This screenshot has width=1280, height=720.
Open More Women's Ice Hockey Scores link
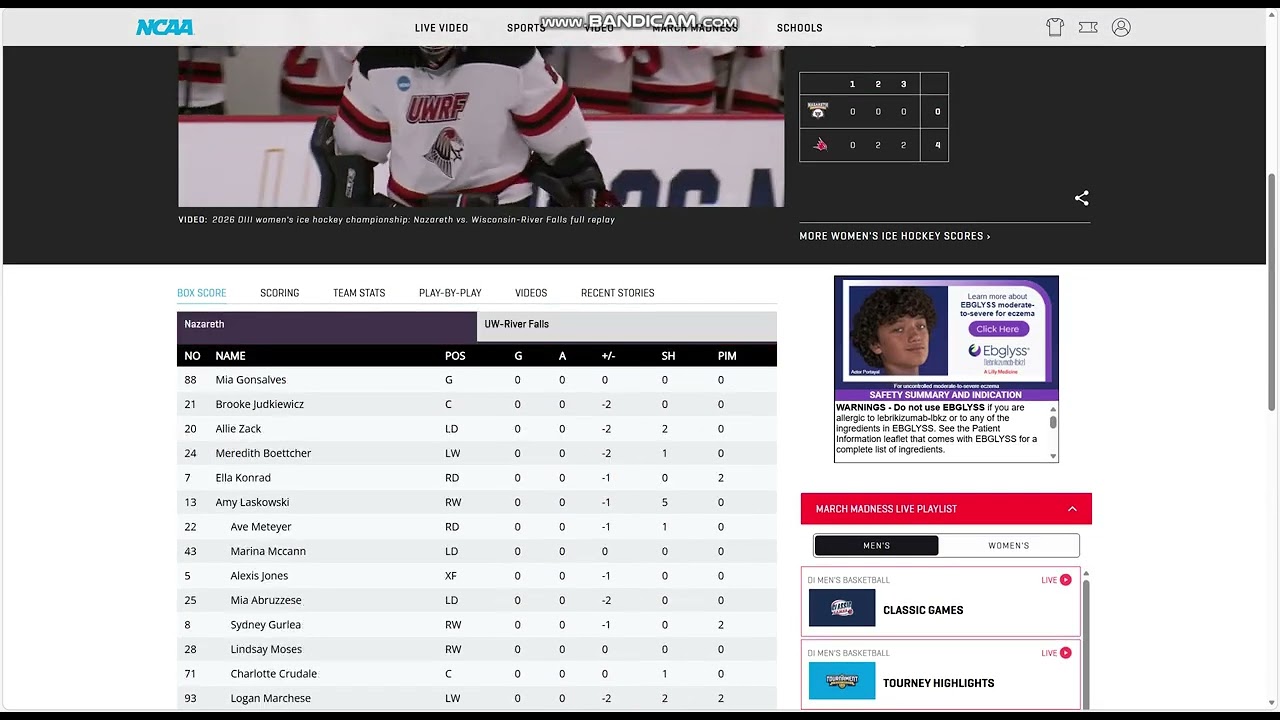tap(895, 236)
